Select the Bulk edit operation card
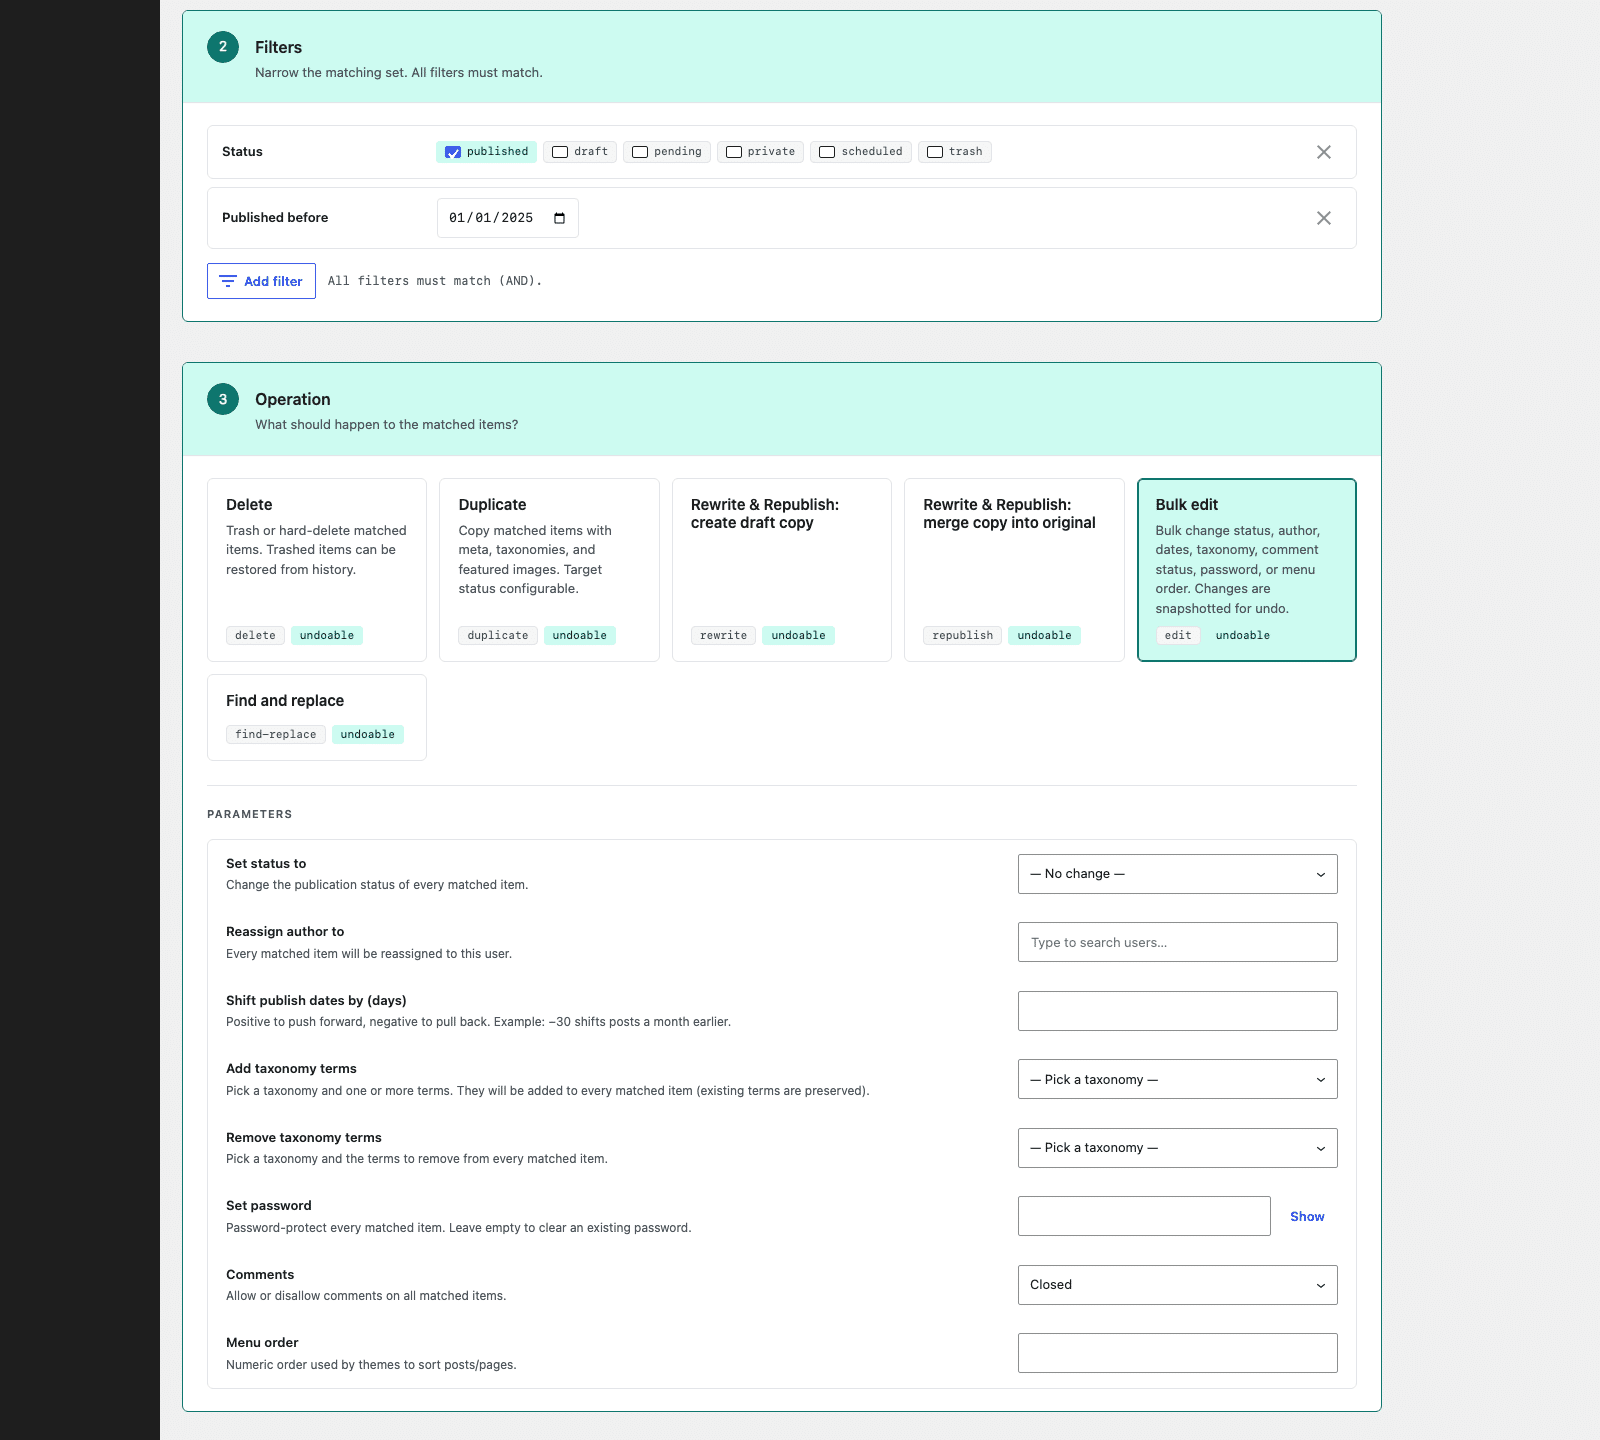This screenshot has width=1600, height=1440. (1247, 570)
